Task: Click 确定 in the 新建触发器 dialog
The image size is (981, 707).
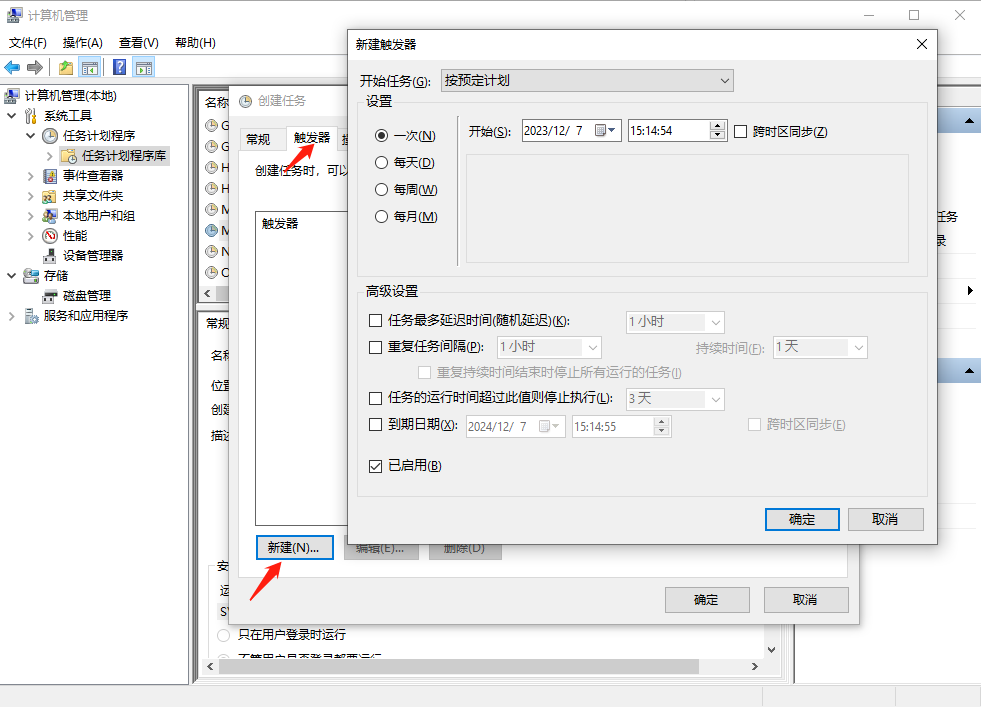Action: point(802,519)
